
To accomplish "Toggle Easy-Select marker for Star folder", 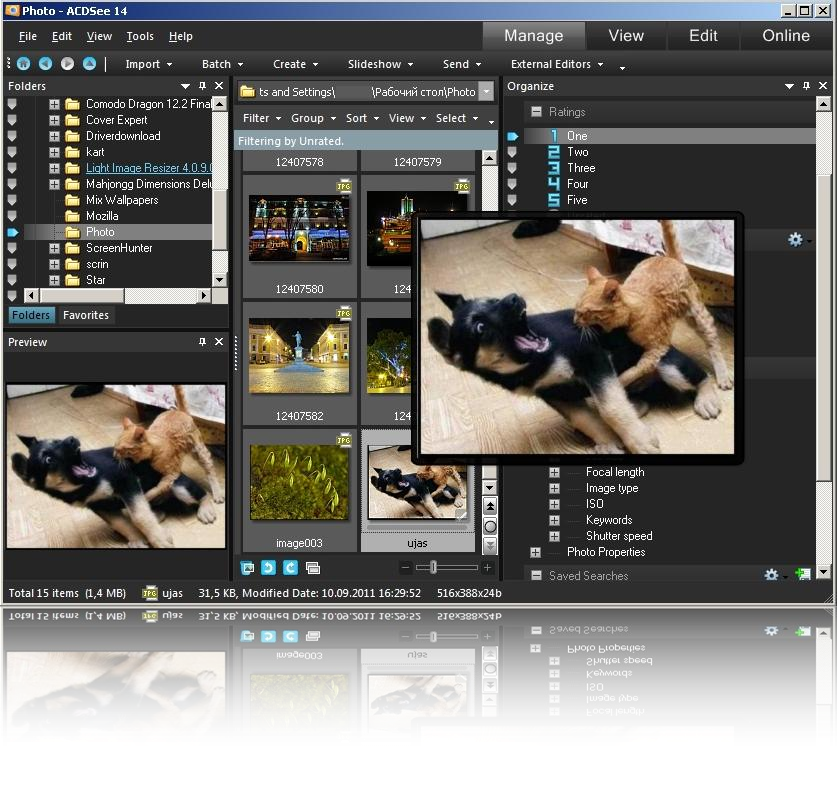I will point(12,280).
